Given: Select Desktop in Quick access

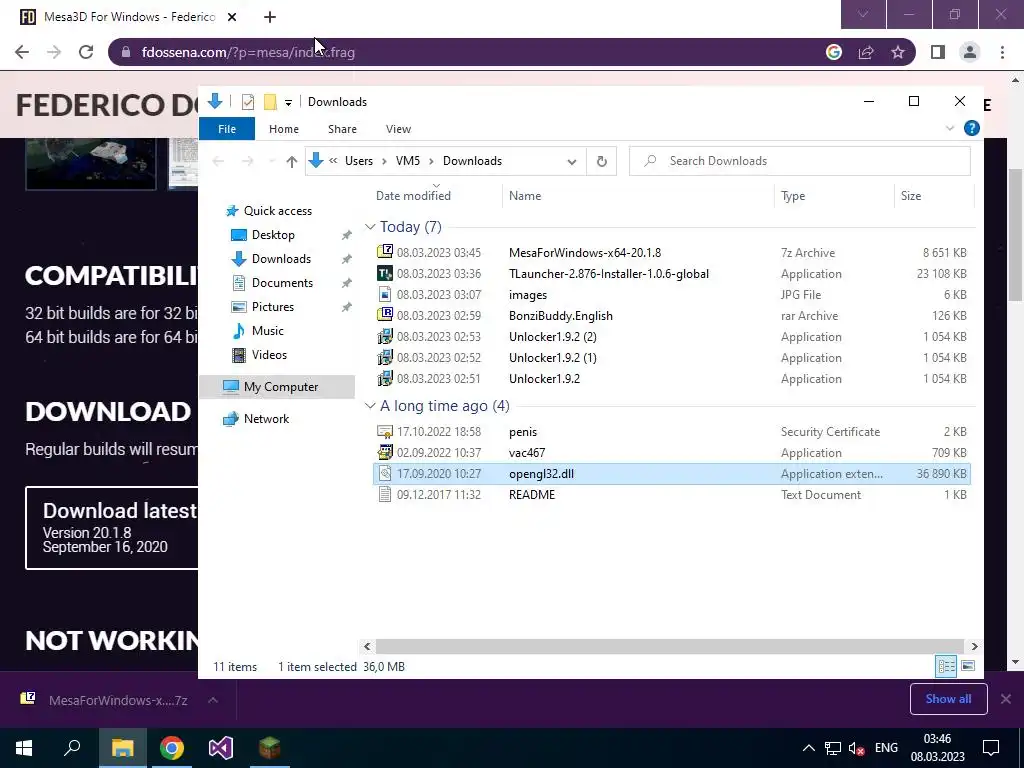Looking at the screenshot, I should [x=273, y=234].
